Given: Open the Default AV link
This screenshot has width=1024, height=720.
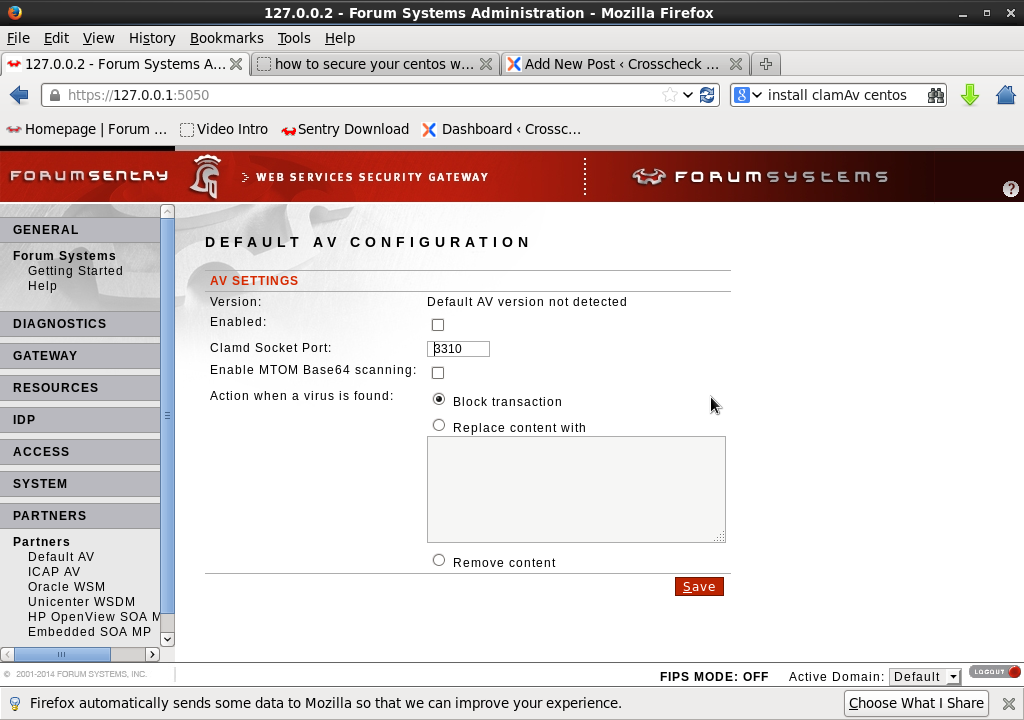Looking at the screenshot, I should coord(61,557).
